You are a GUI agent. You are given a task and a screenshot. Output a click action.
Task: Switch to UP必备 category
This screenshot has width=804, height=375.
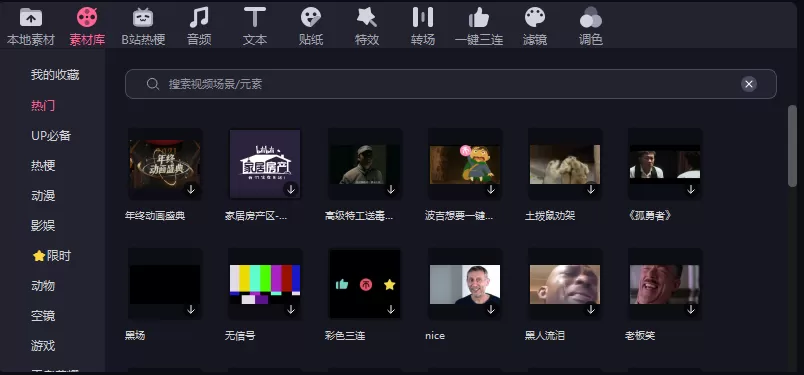pyautogui.click(x=51, y=136)
